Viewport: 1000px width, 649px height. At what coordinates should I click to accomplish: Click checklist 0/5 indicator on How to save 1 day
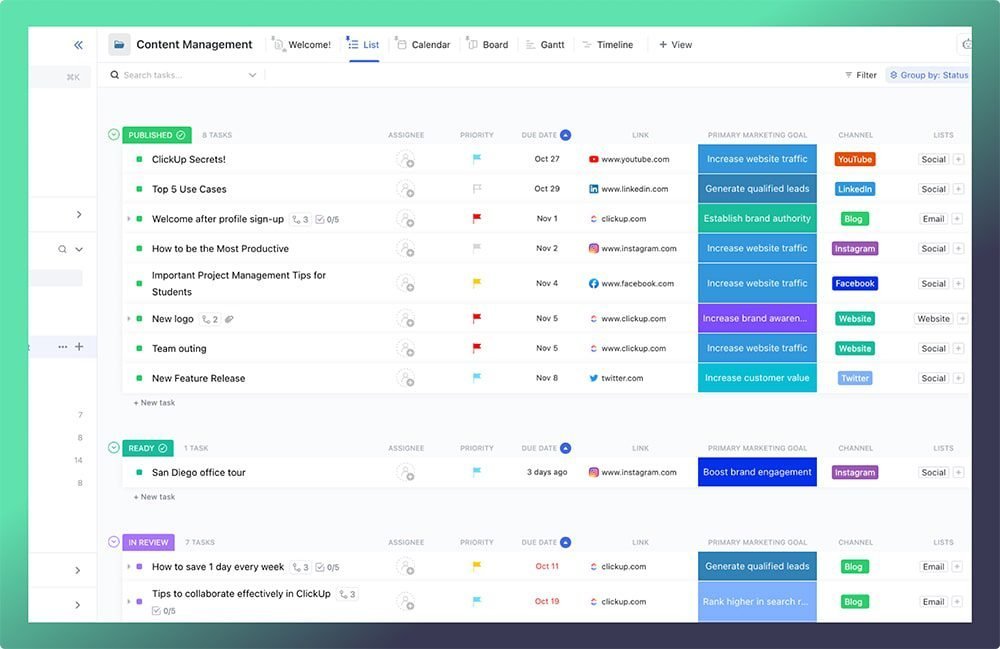(x=327, y=567)
